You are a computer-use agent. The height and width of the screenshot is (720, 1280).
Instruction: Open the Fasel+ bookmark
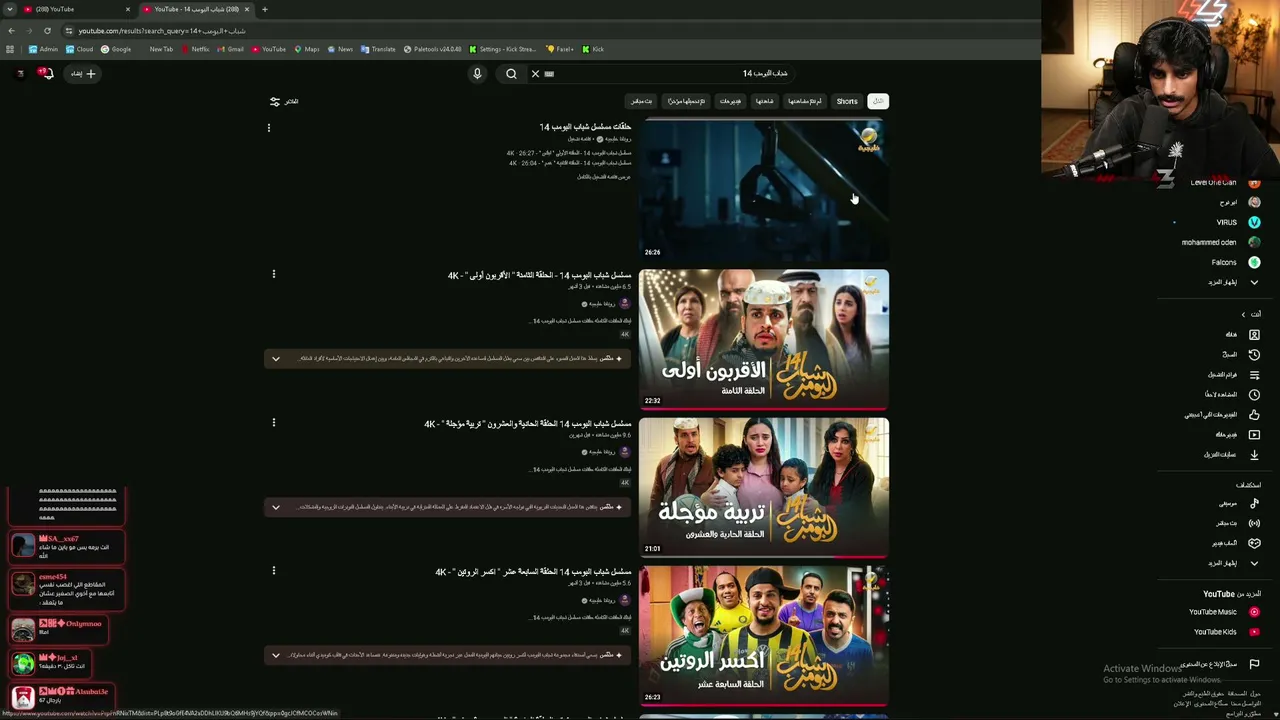click(x=560, y=49)
